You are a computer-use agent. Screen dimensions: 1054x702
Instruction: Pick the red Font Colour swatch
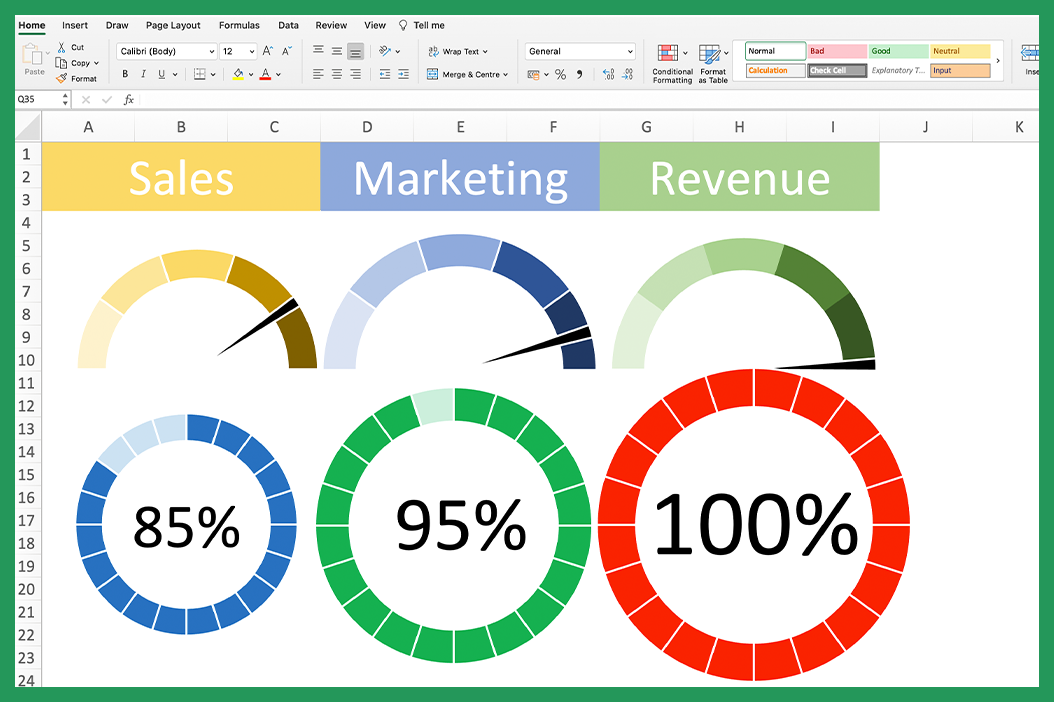(x=263, y=74)
